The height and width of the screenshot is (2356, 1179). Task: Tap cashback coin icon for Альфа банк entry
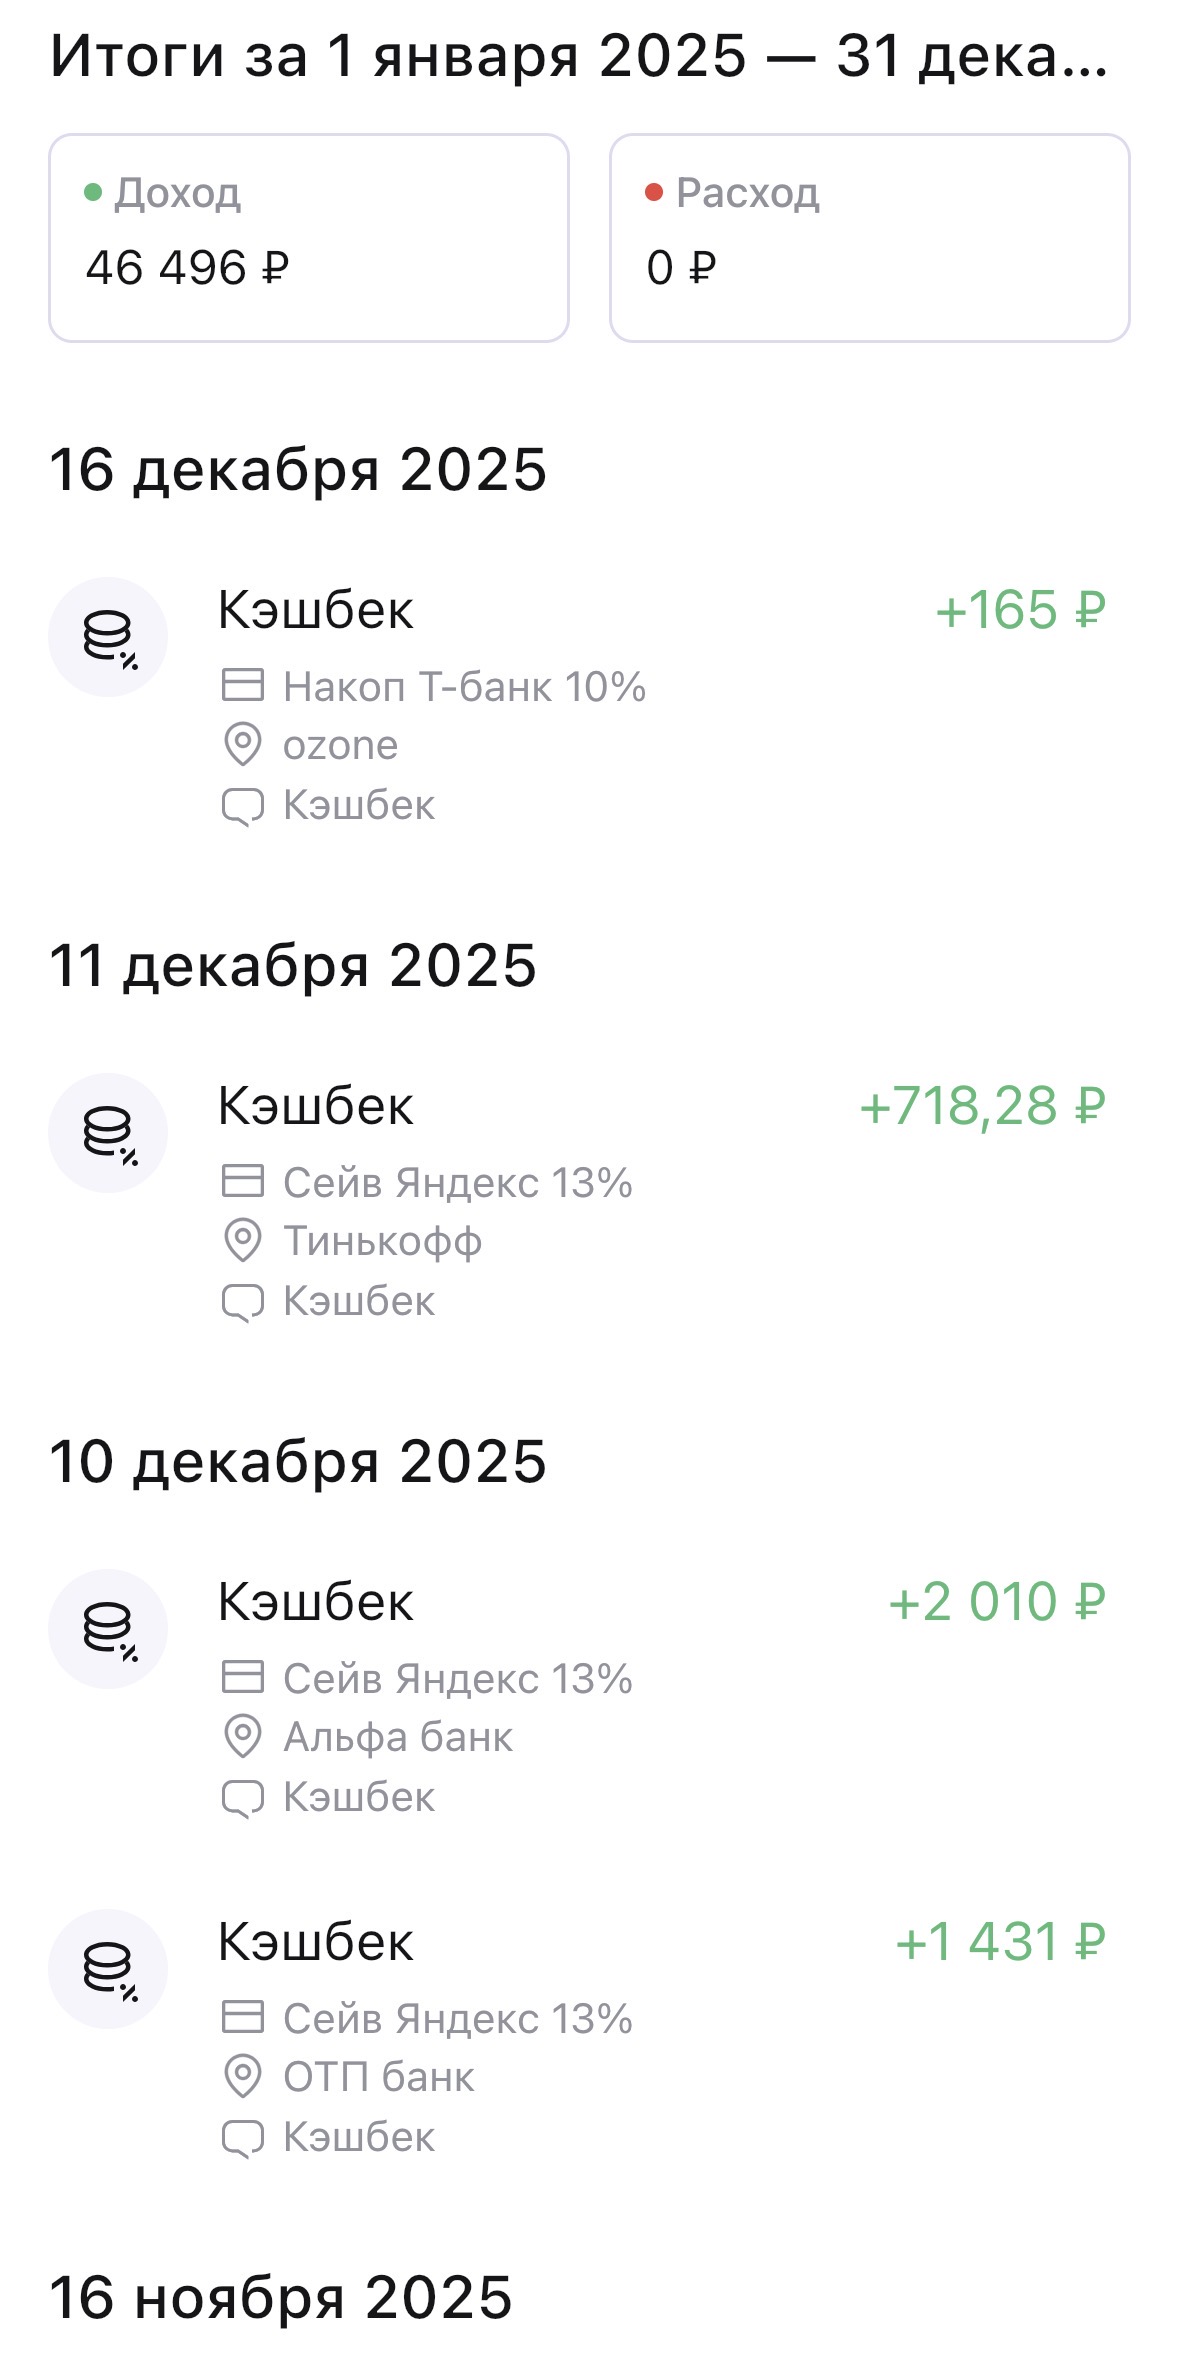(x=108, y=1629)
